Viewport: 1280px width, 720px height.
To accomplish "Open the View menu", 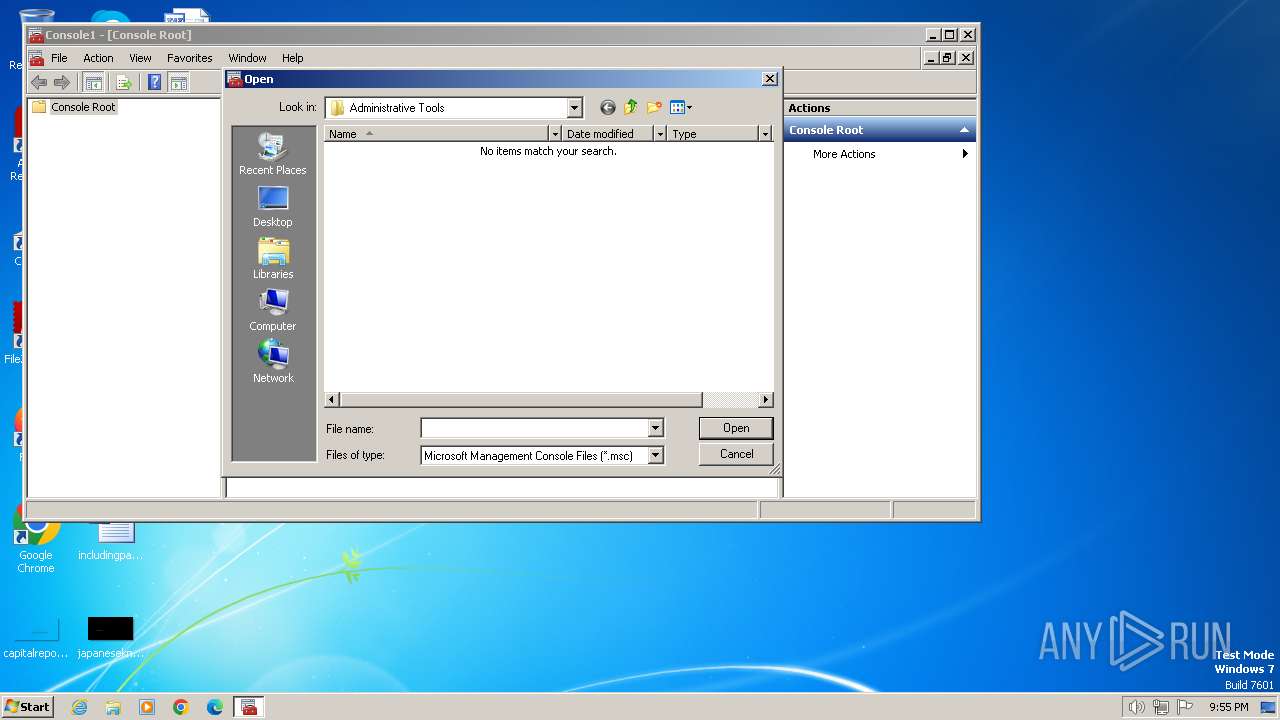I will coord(140,58).
